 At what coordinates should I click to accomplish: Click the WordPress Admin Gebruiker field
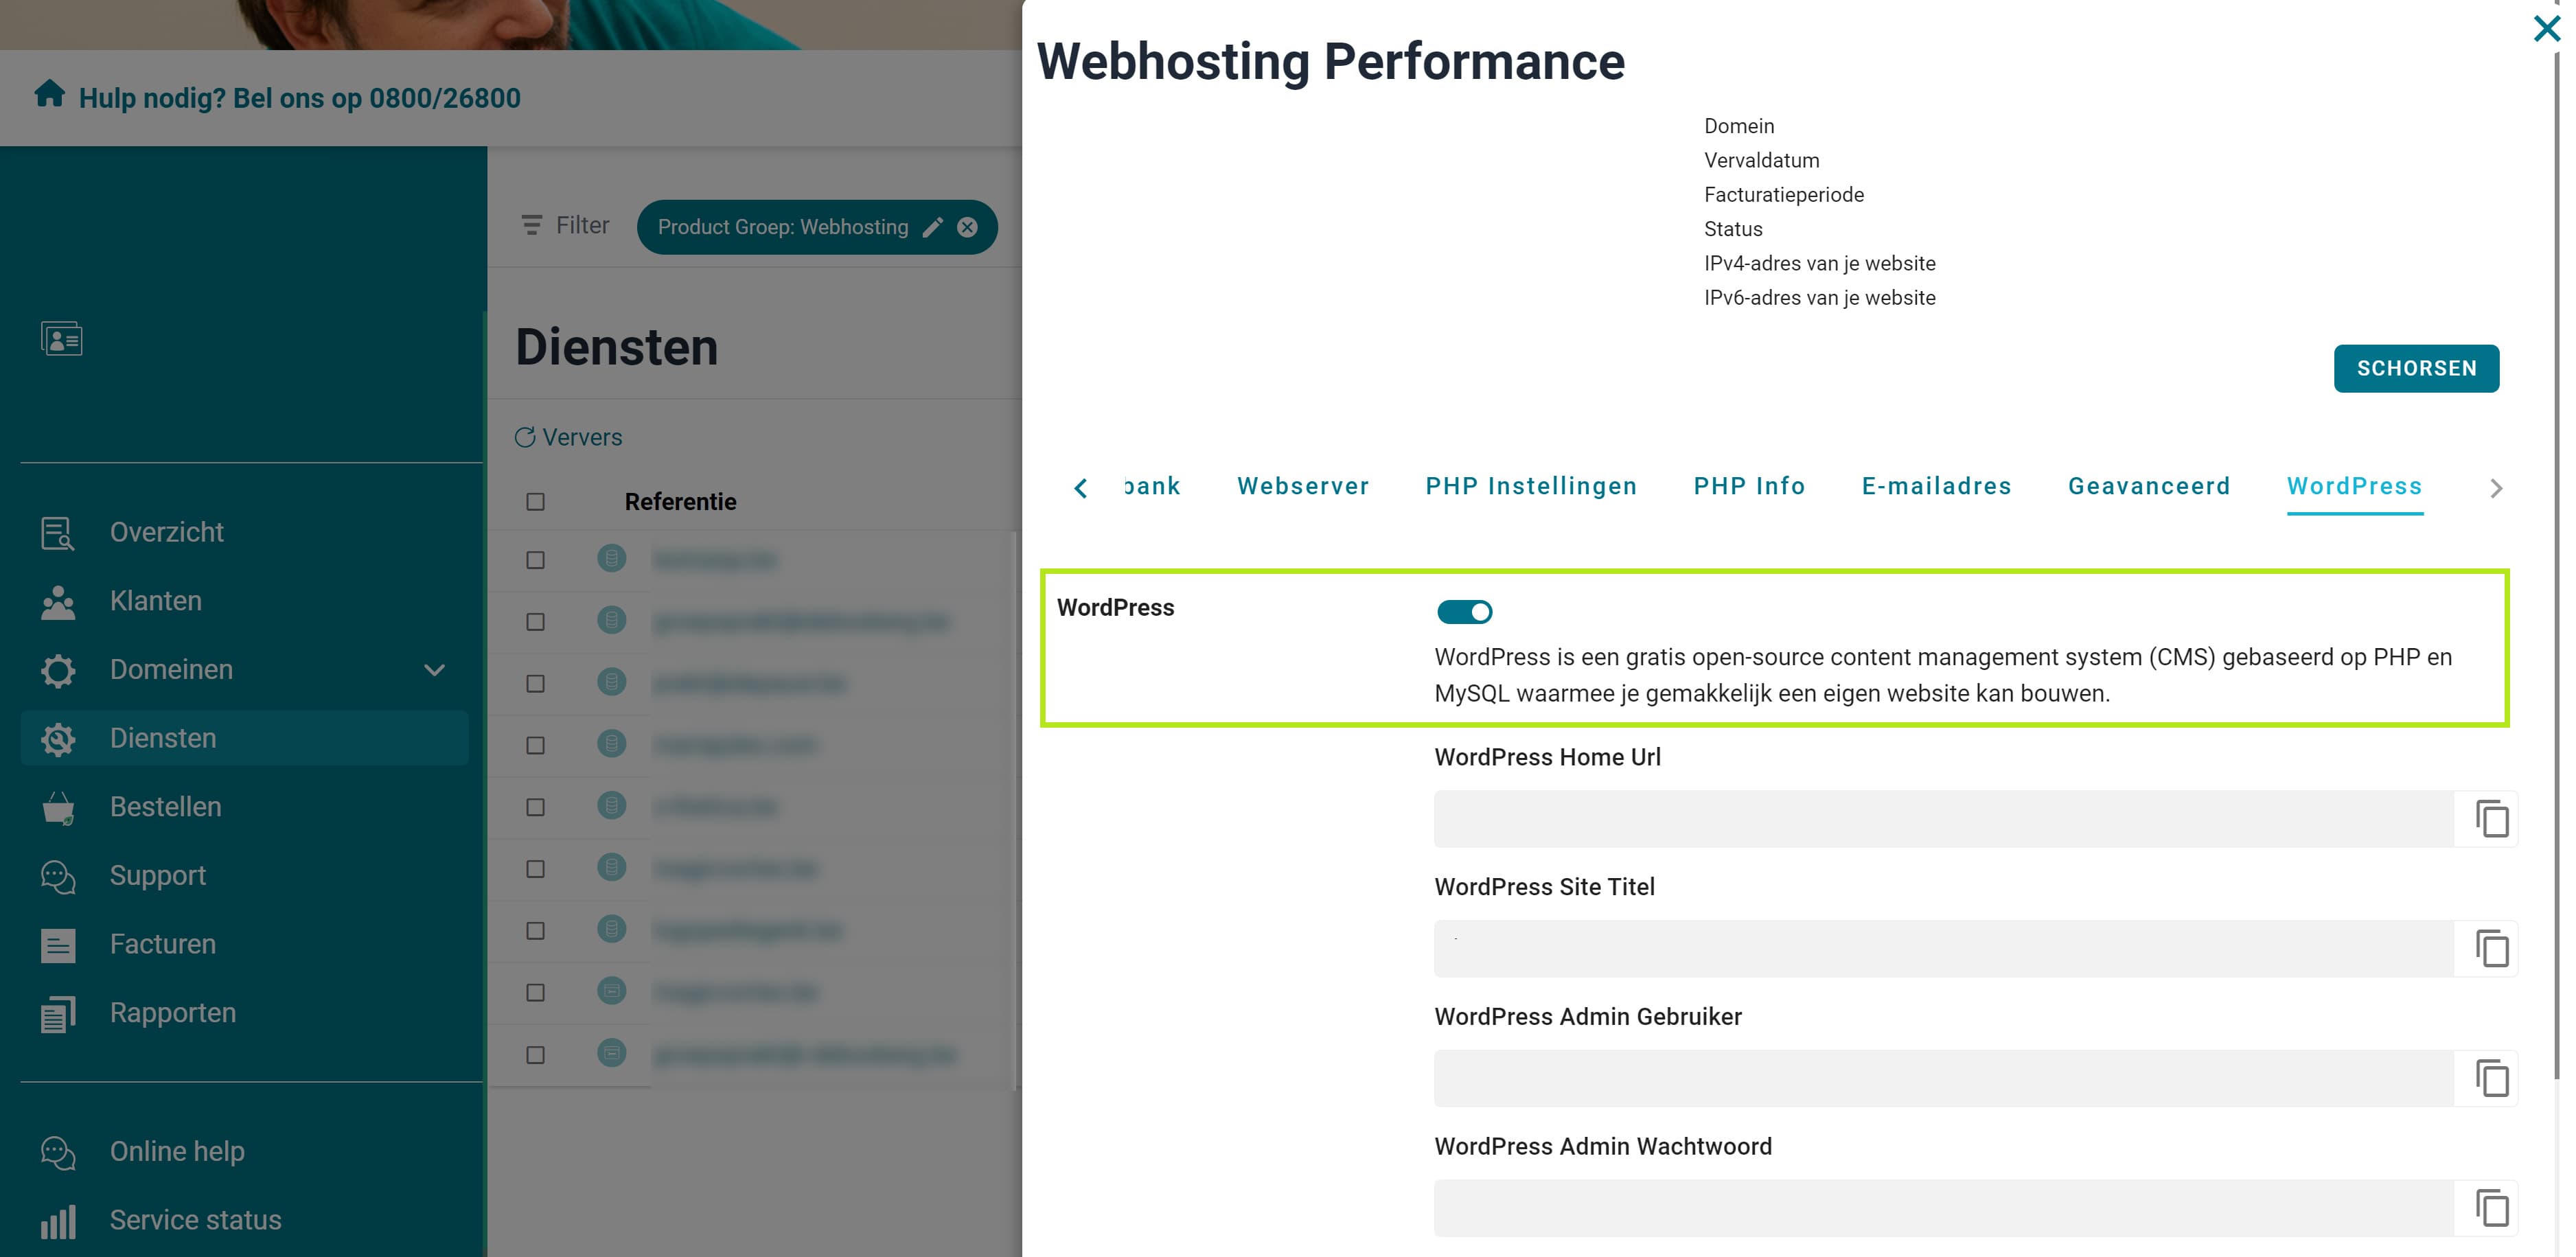pyautogui.click(x=1944, y=1078)
